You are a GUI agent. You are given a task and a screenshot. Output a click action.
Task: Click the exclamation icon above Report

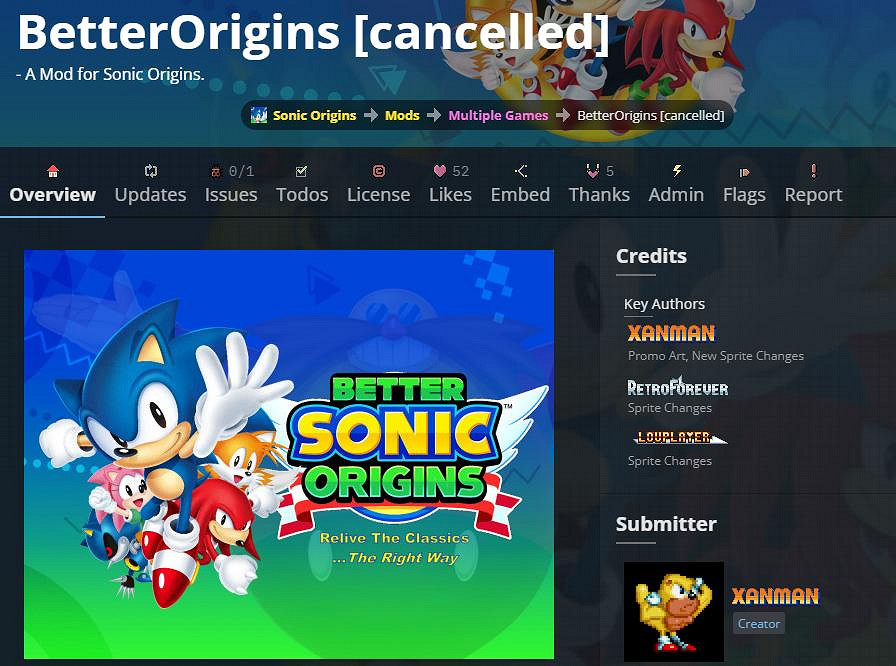pyautogui.click(x=814, y=170)
